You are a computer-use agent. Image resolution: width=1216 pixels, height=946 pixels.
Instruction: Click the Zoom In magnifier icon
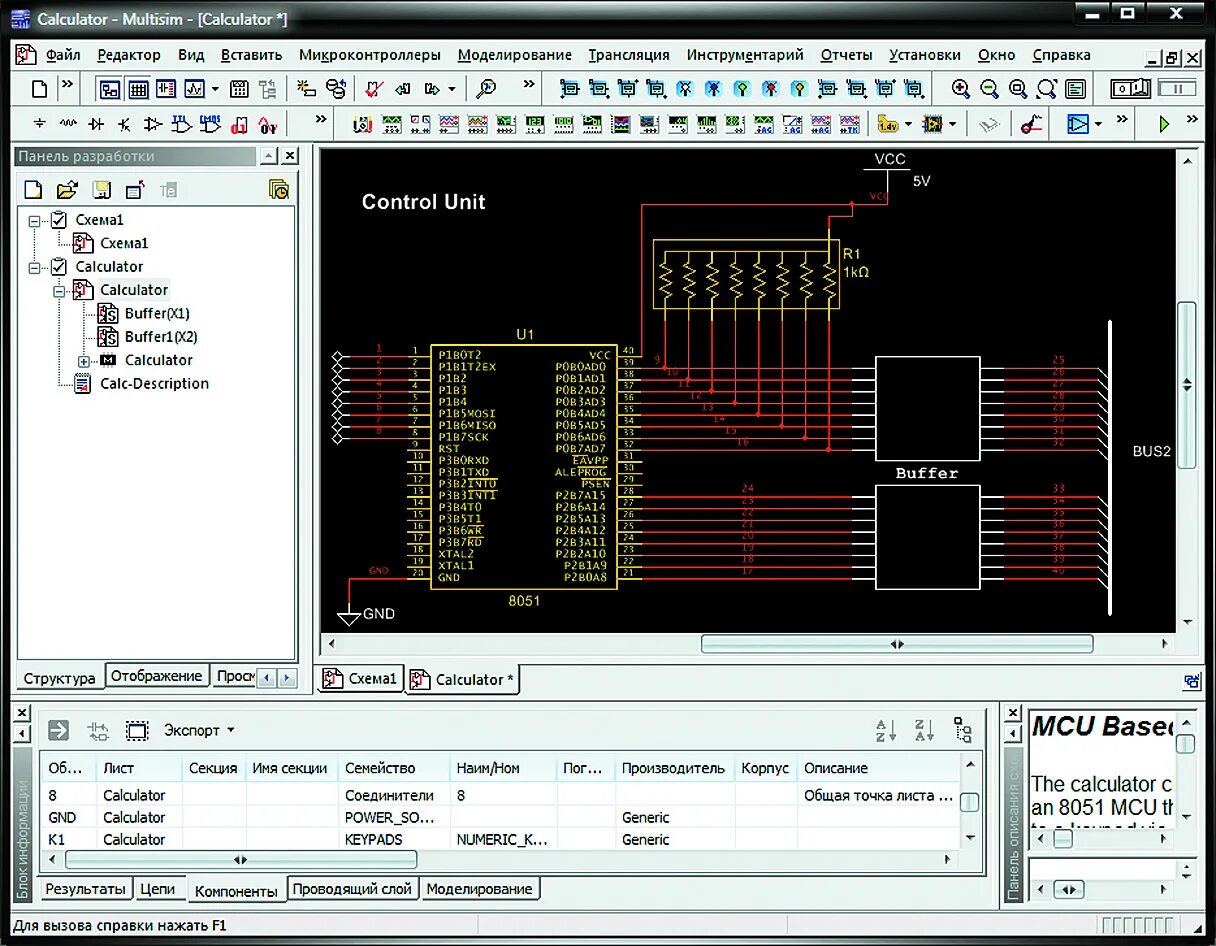(961, 89)
